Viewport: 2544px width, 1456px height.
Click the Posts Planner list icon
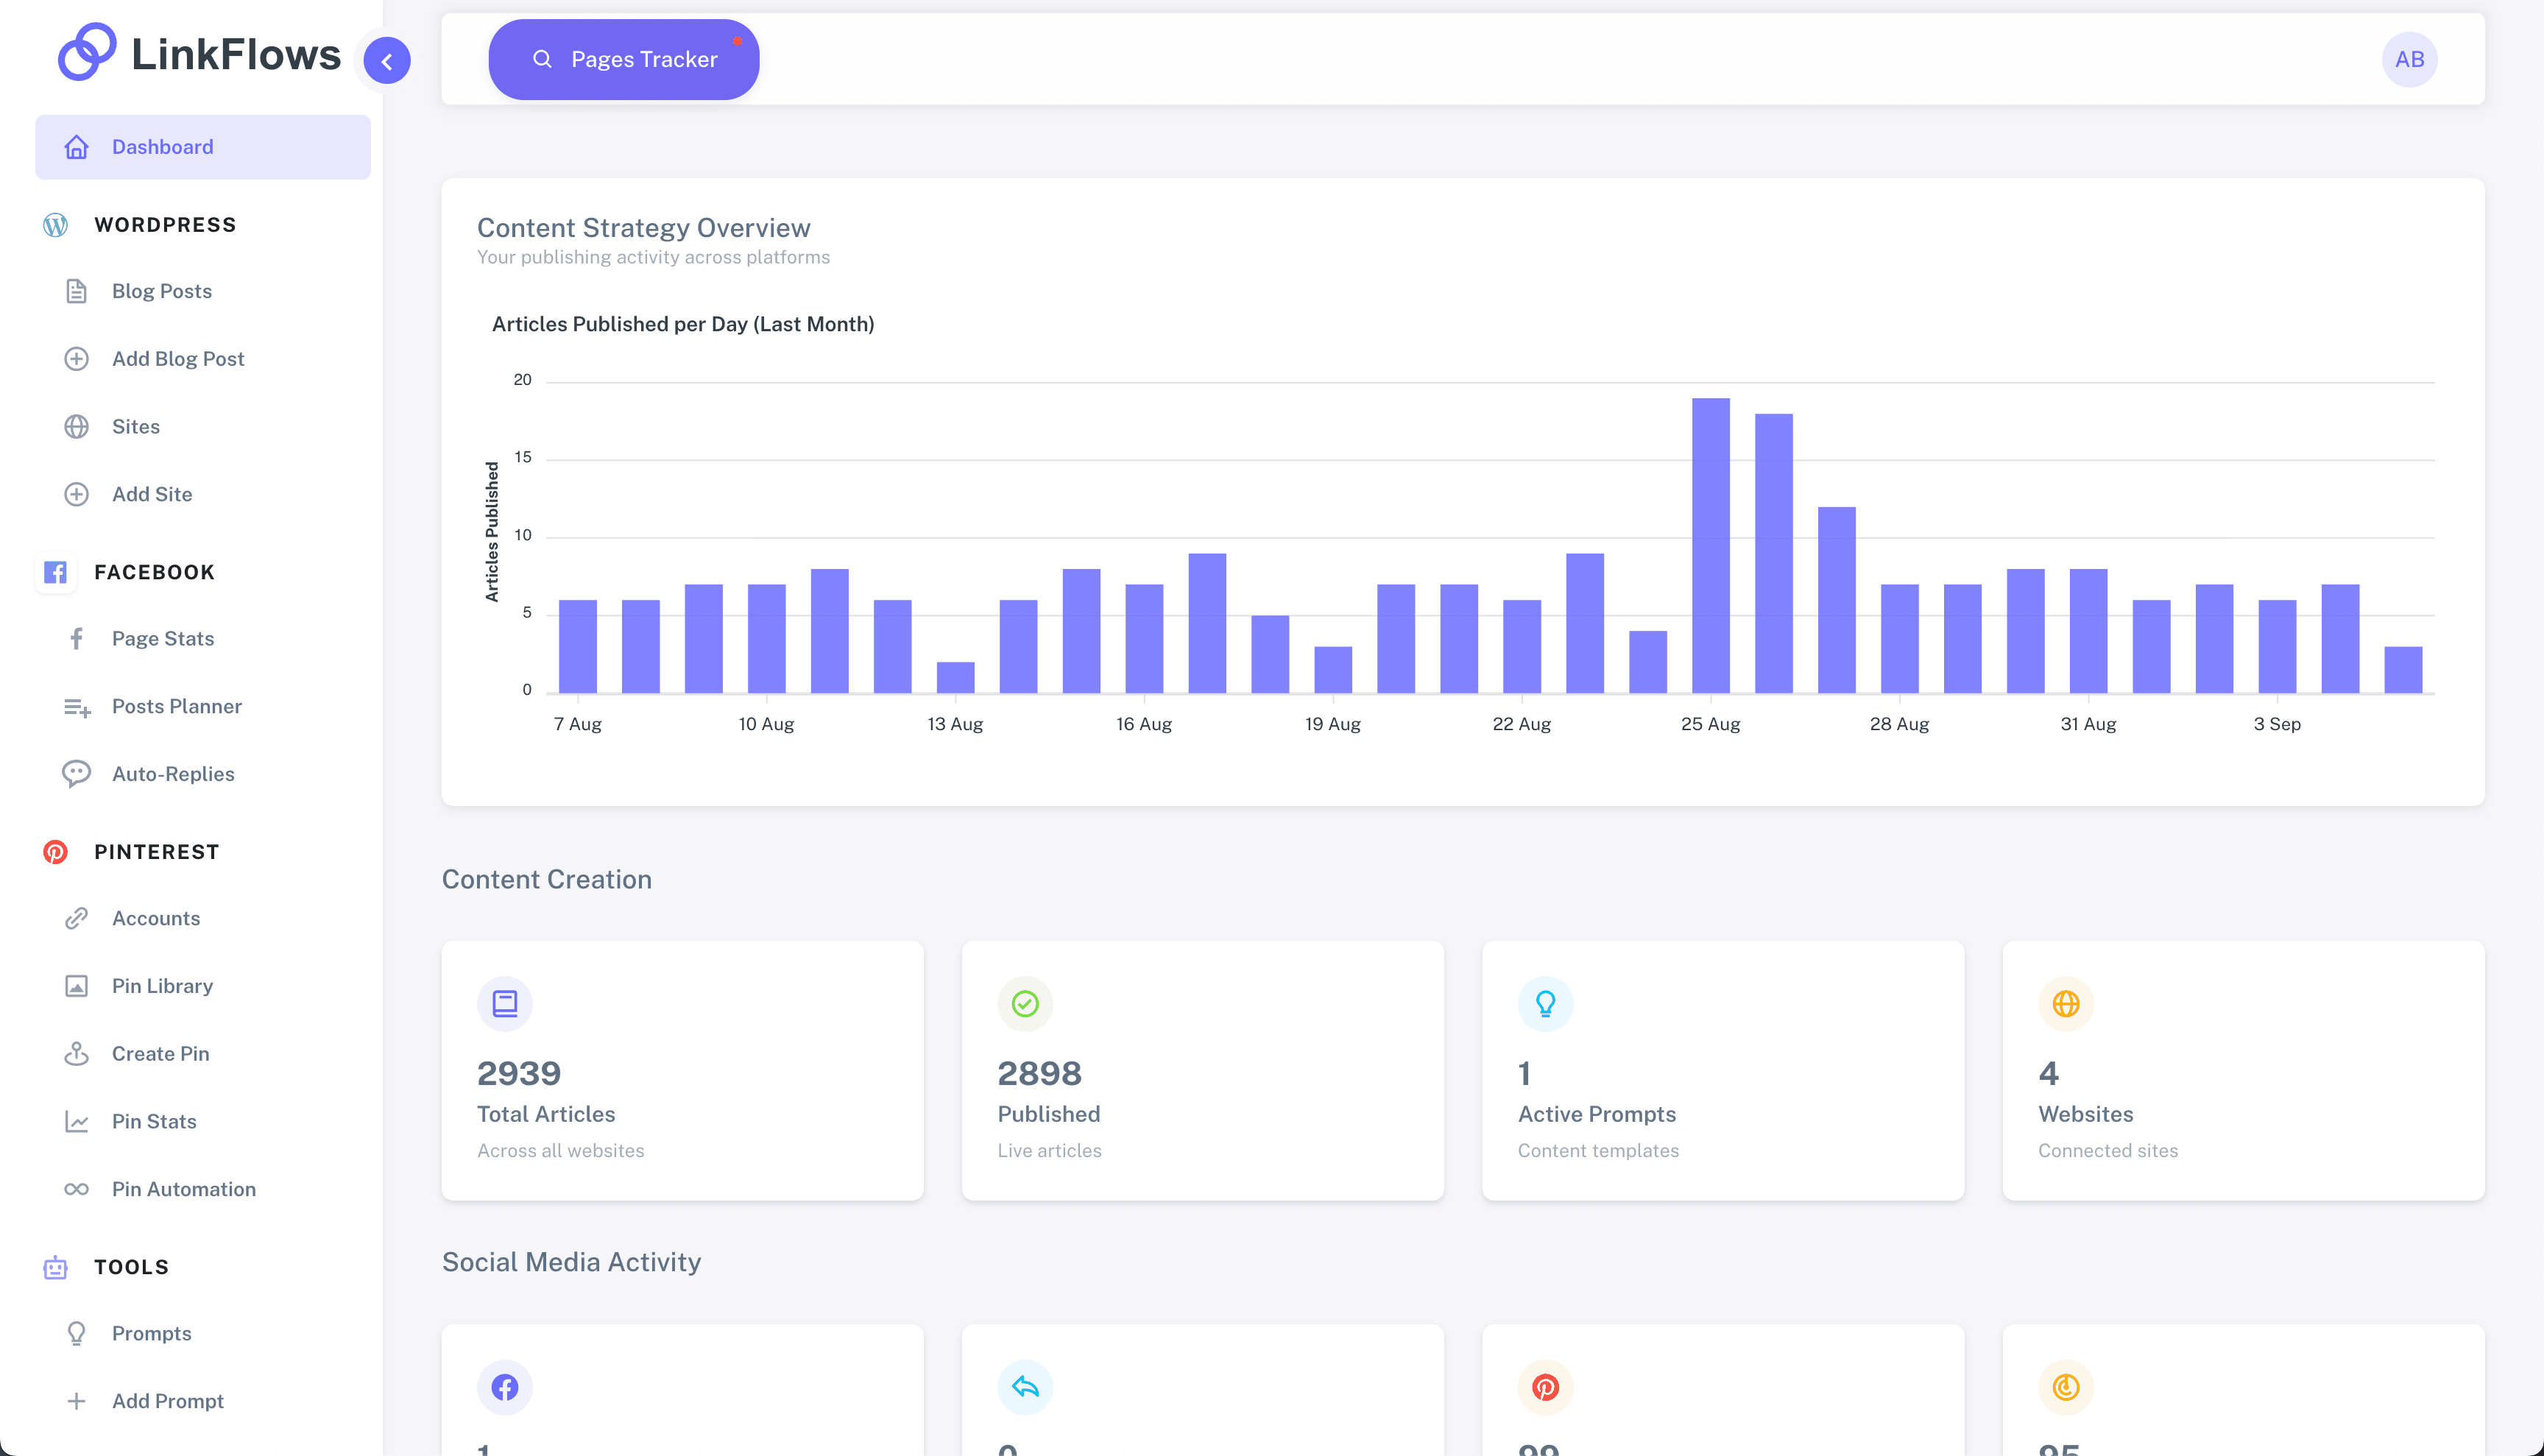click(x=77, y=707)
